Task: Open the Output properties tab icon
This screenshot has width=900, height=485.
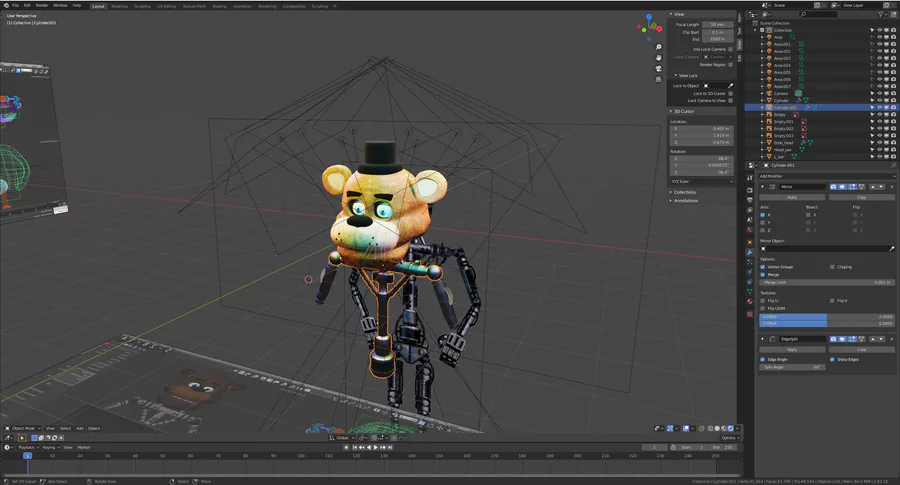Action: point(750,200)
